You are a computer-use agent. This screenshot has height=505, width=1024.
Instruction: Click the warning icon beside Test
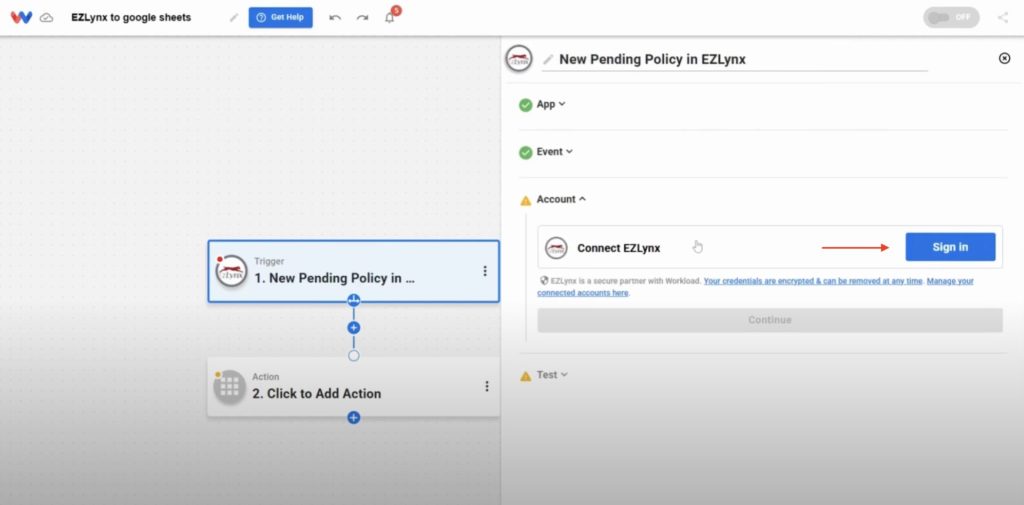526,376
